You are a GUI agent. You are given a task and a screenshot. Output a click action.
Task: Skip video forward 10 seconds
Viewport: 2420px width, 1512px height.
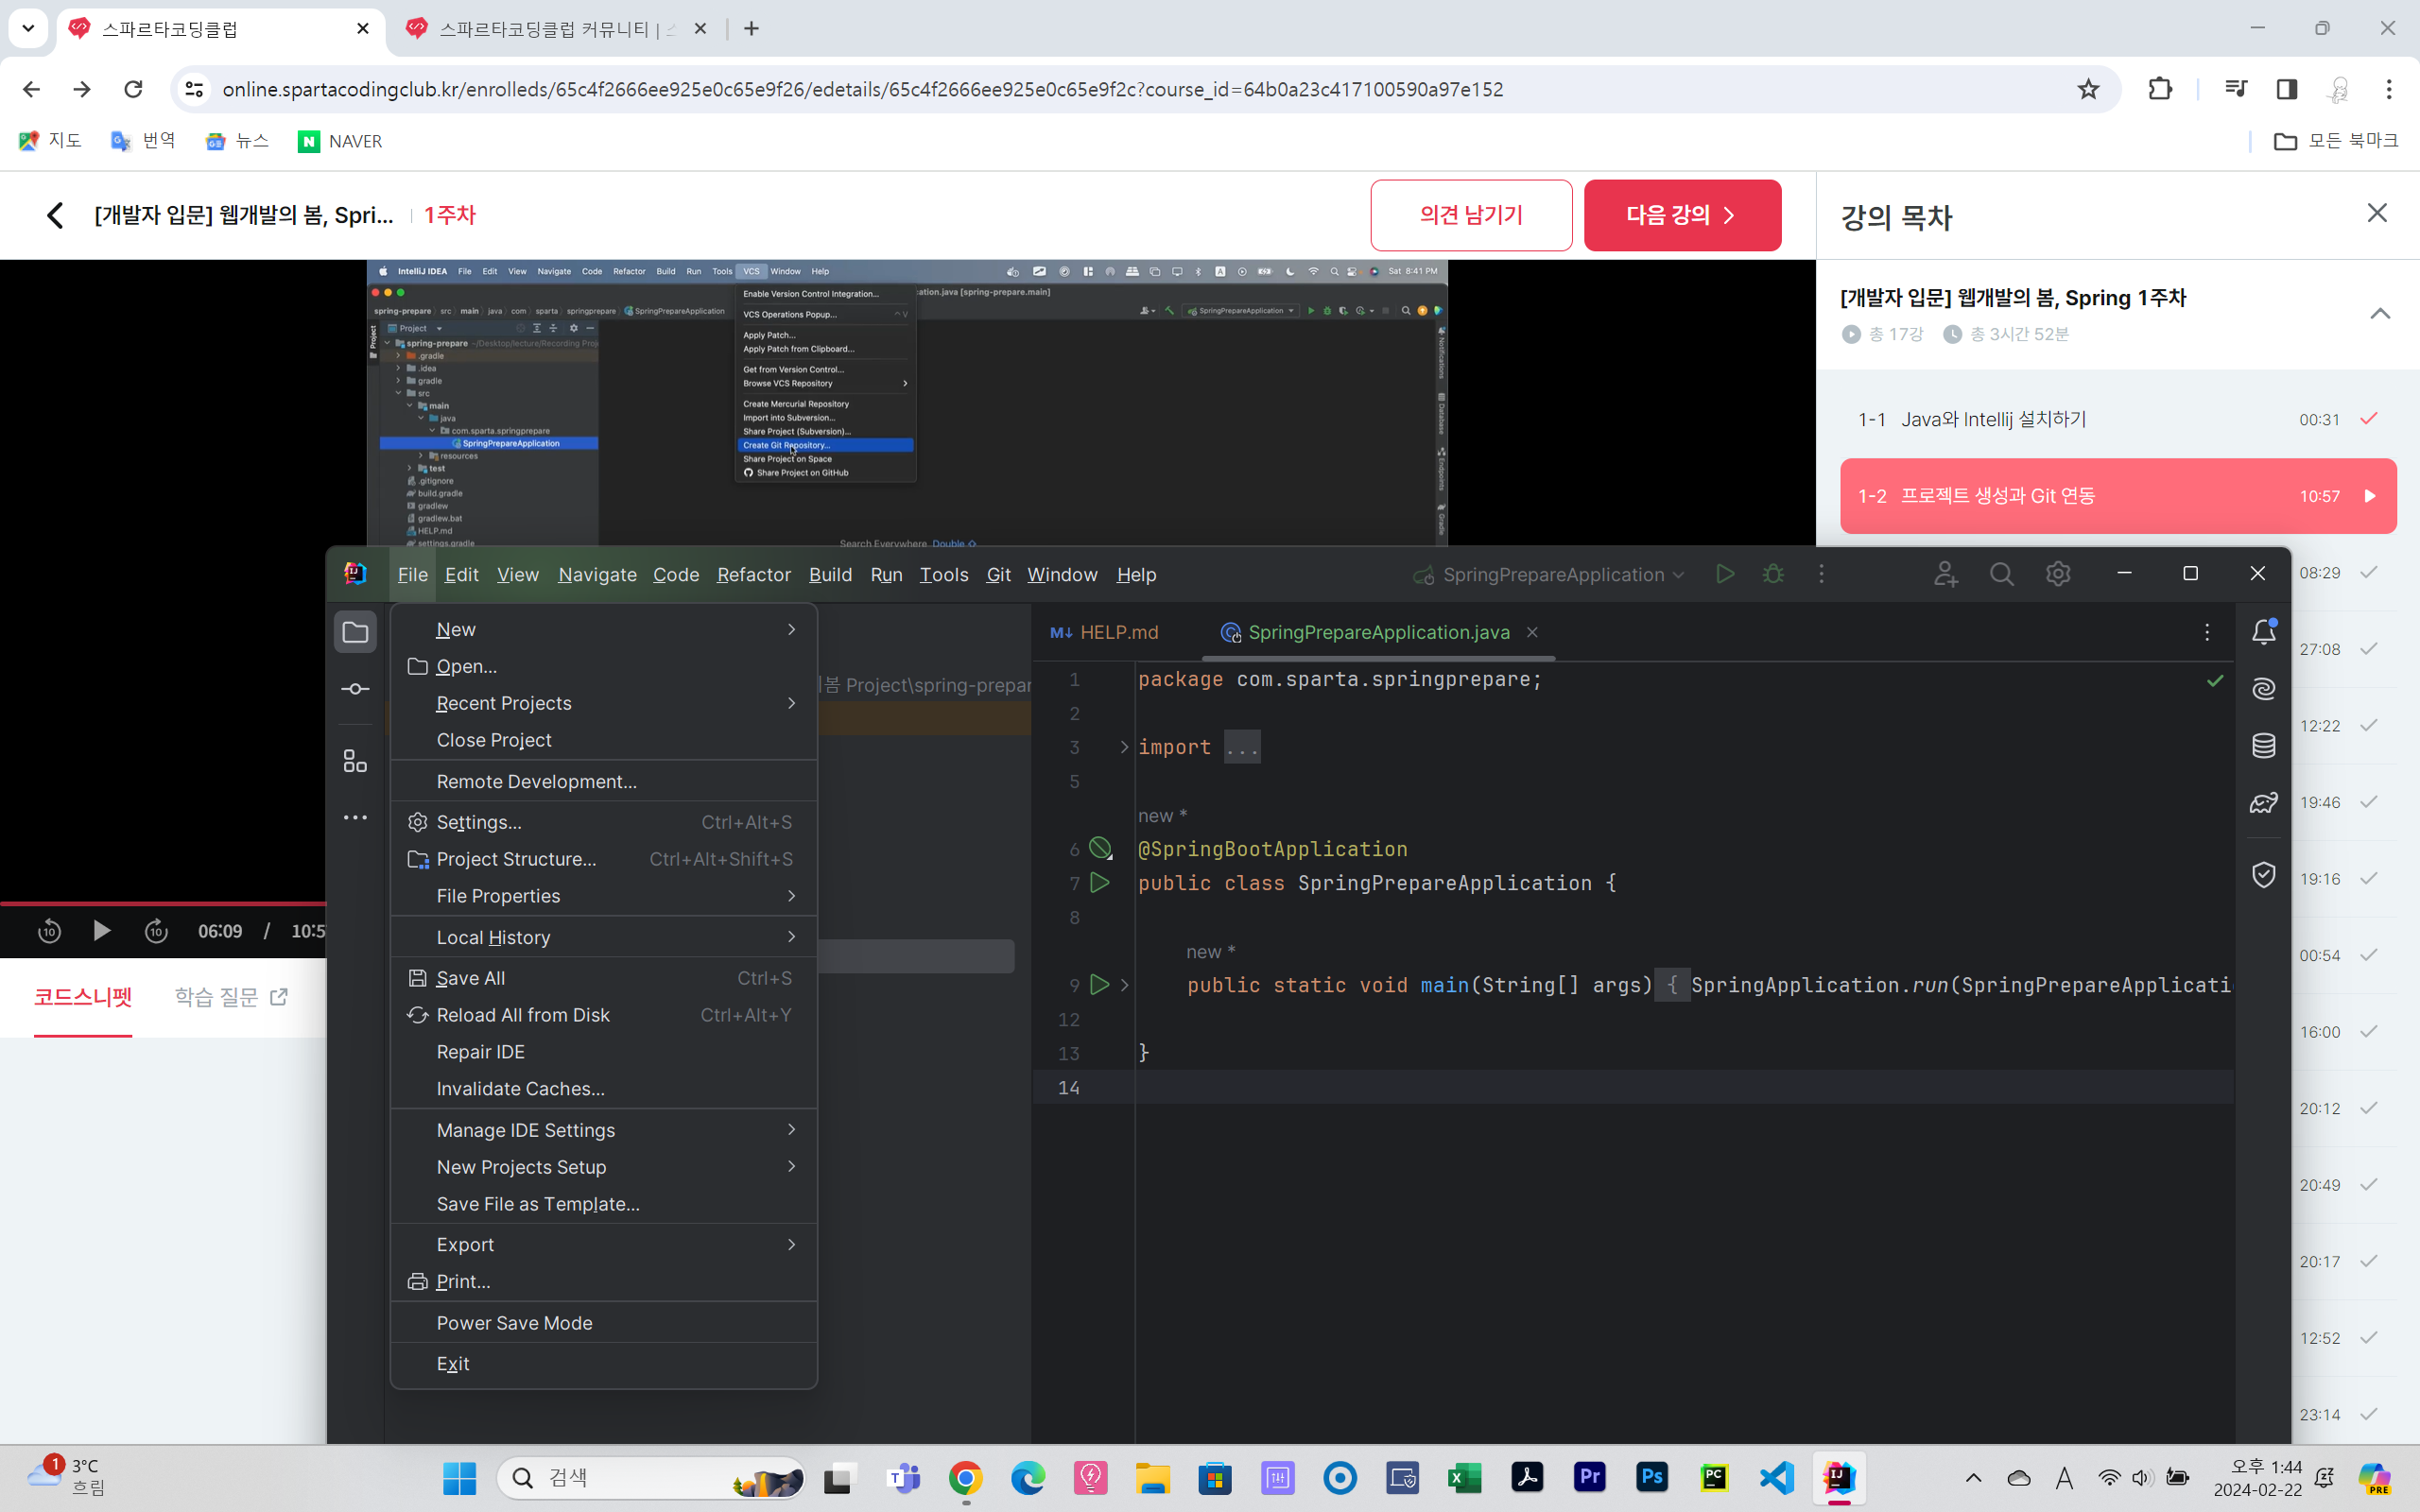pos(156,931)
